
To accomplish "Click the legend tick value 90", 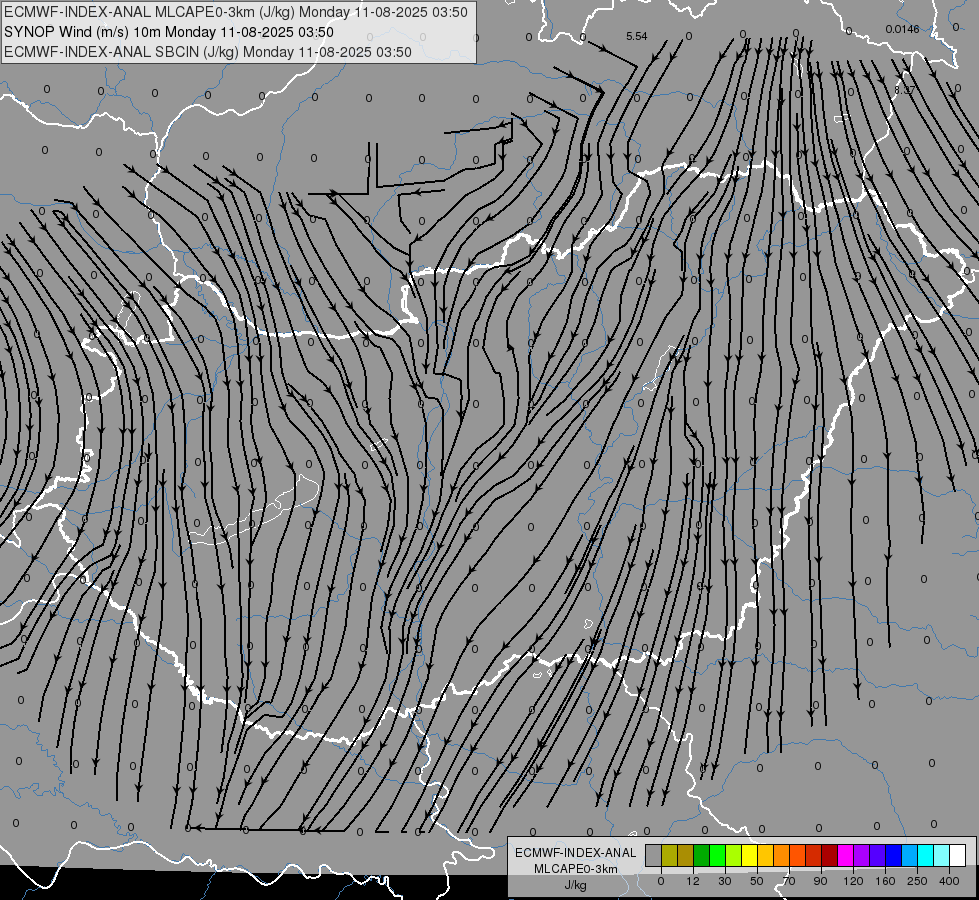I will pyautogui.click(x=820, y=881).
